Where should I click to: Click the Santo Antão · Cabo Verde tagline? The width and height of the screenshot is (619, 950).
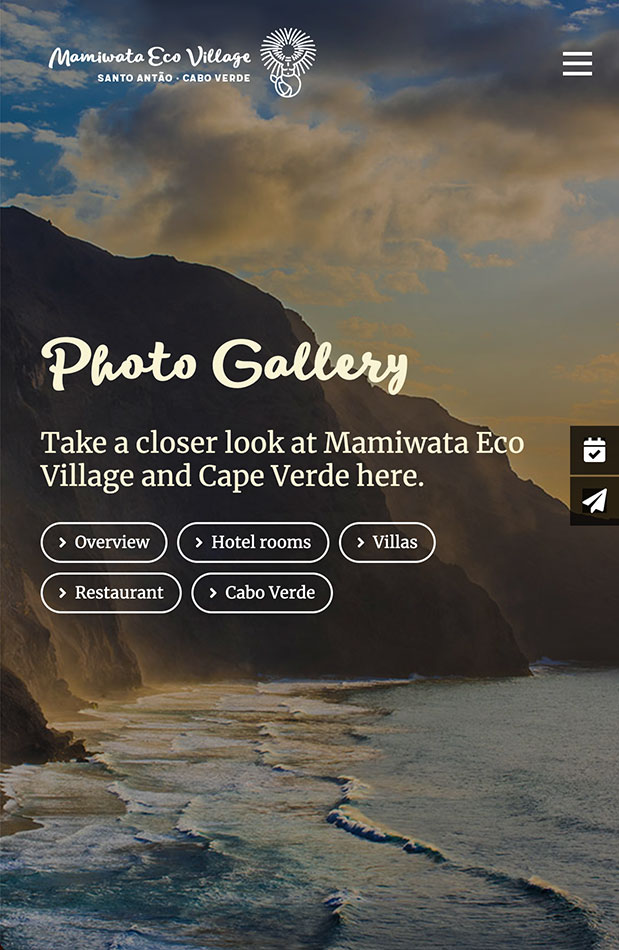(x=174, y=78)
